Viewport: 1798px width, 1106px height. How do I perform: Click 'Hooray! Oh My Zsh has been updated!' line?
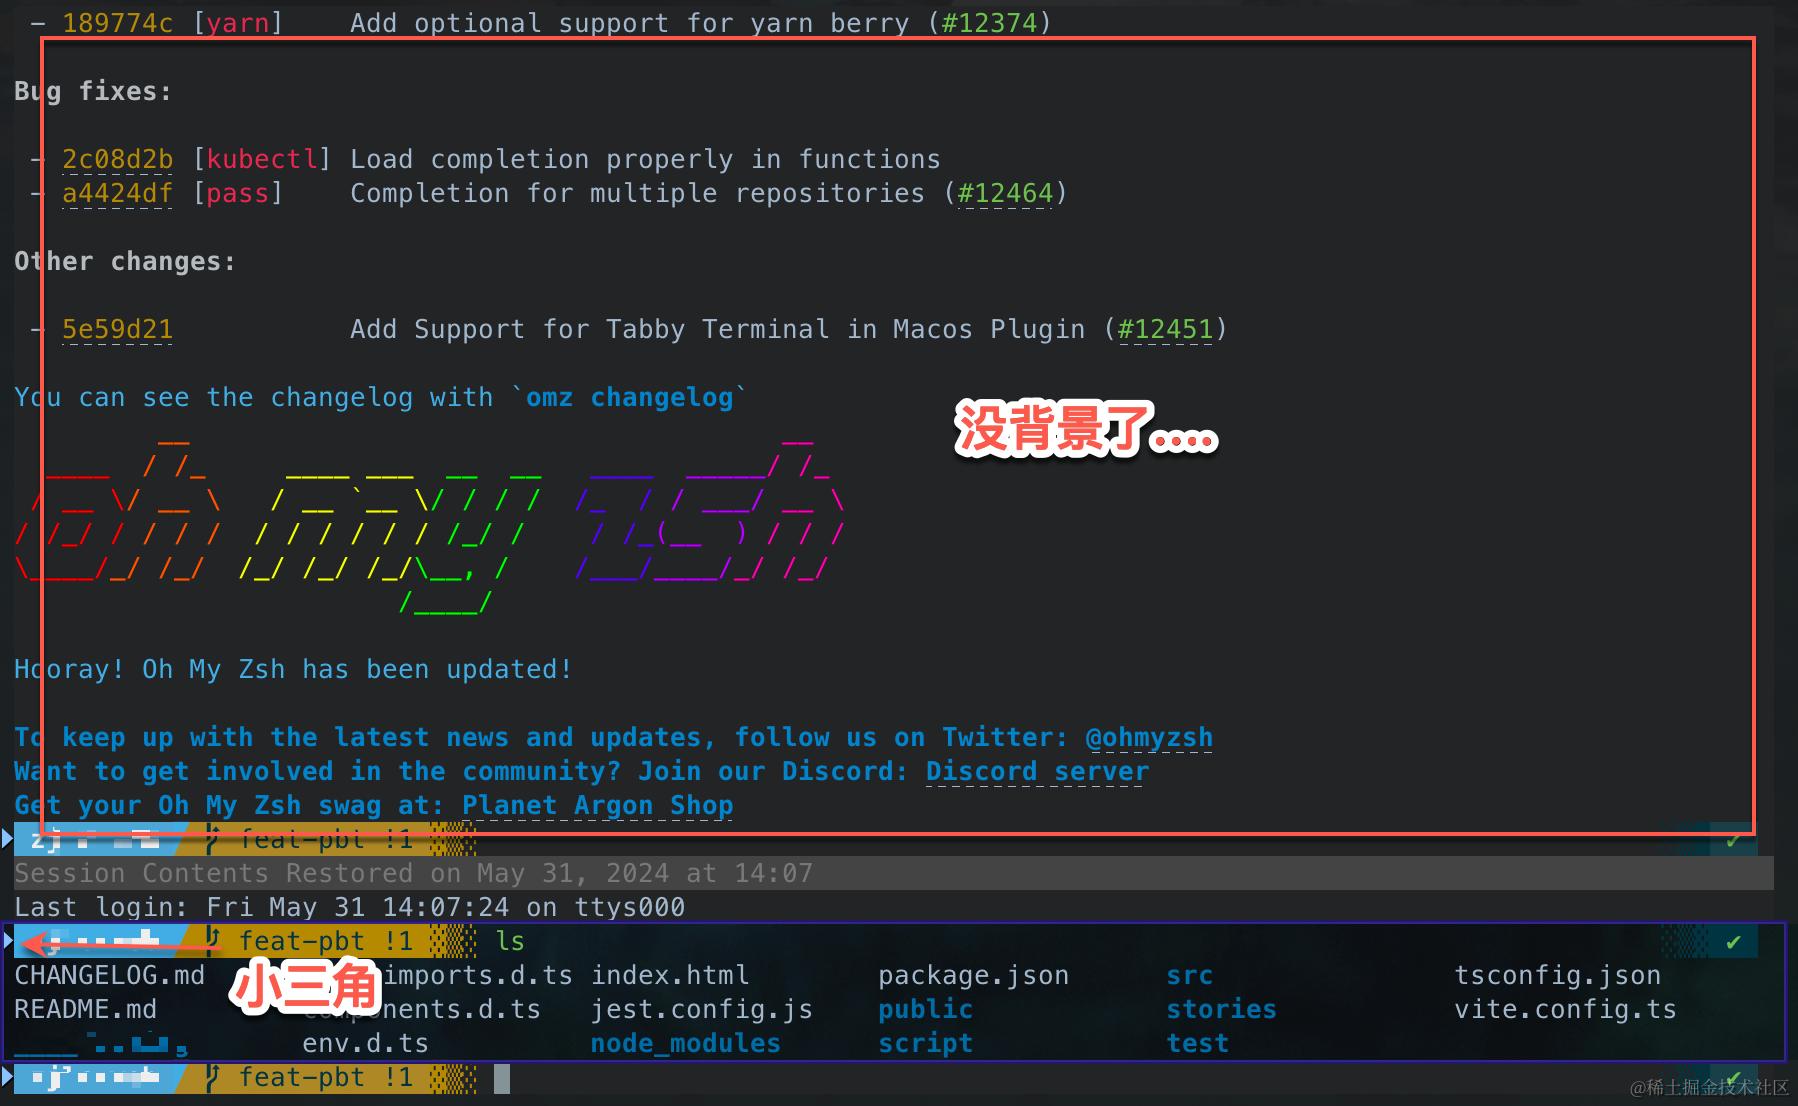coord(293,669)
